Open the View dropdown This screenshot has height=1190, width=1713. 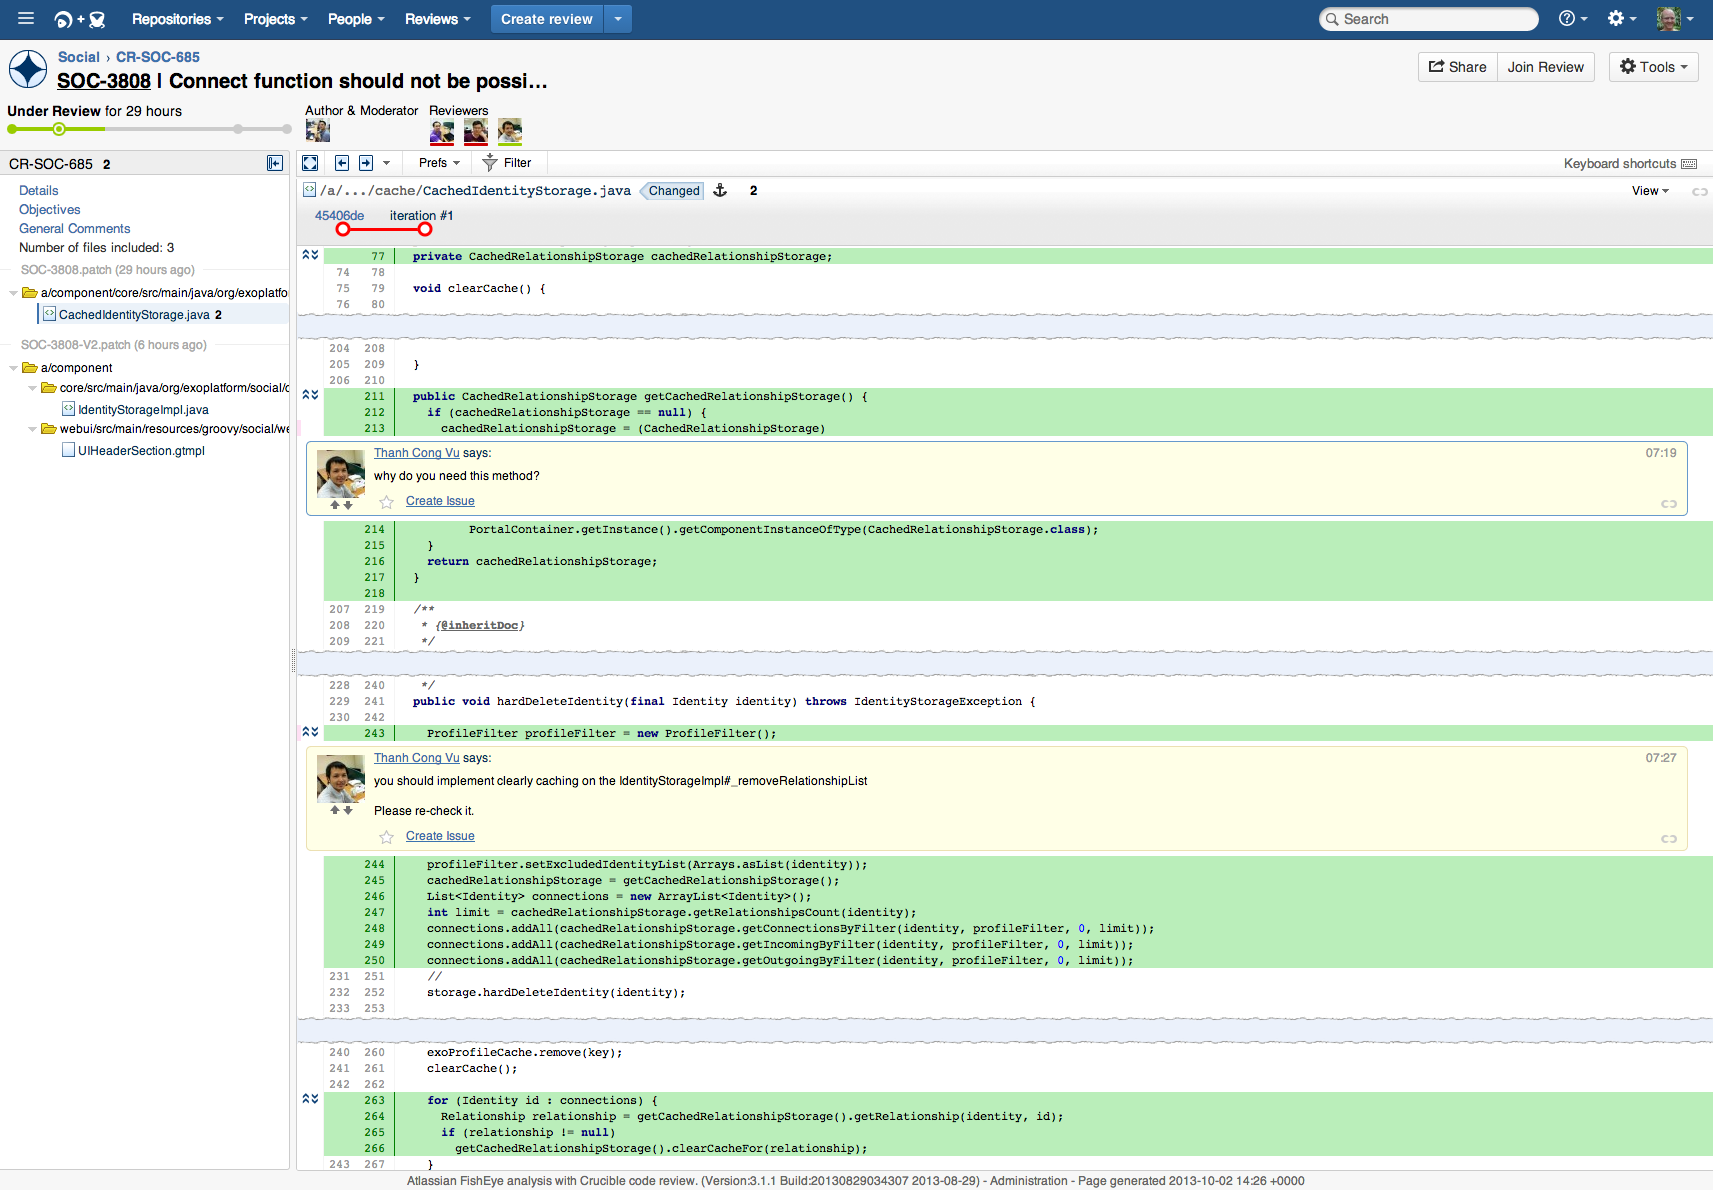click(1650, 191)
